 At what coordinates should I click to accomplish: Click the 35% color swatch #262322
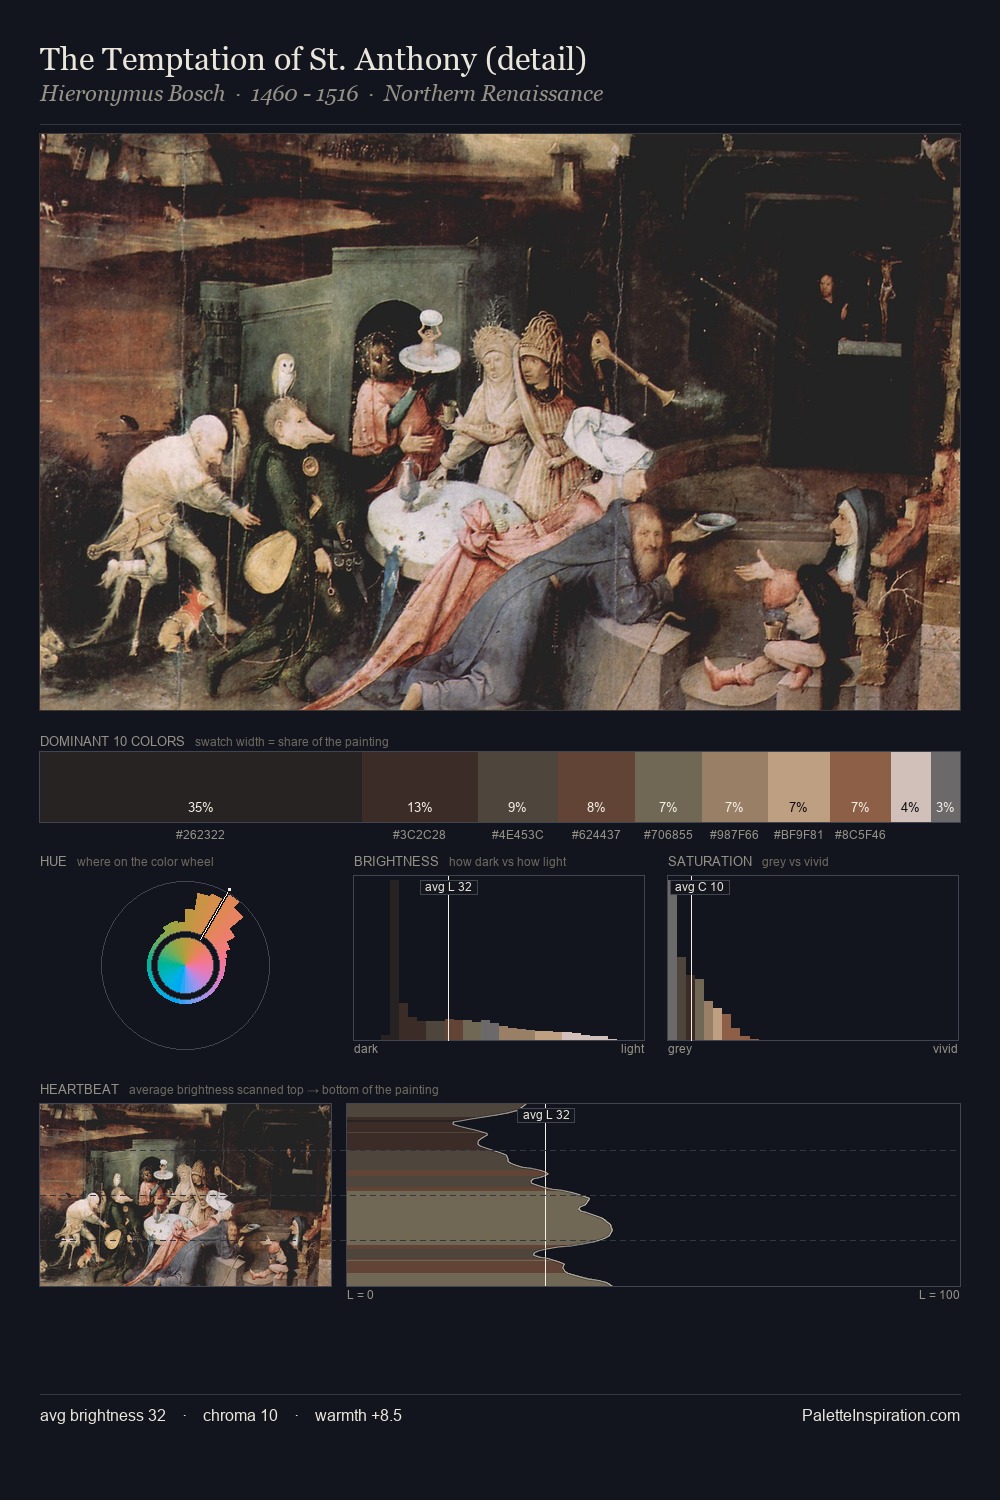200,787
